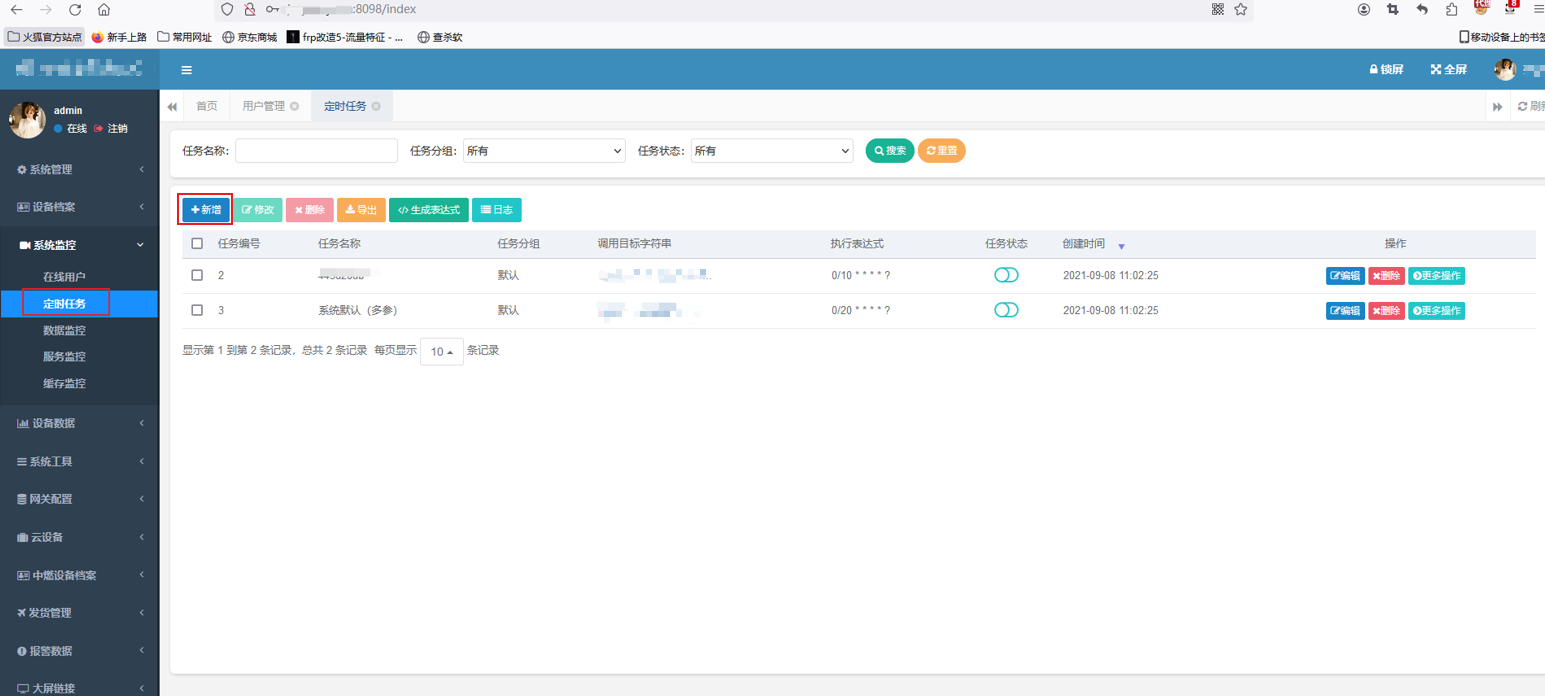Open 常用网址 bookmark folder
The width and height of the screenshot is (1545, 696).
[x=185, y=37]
